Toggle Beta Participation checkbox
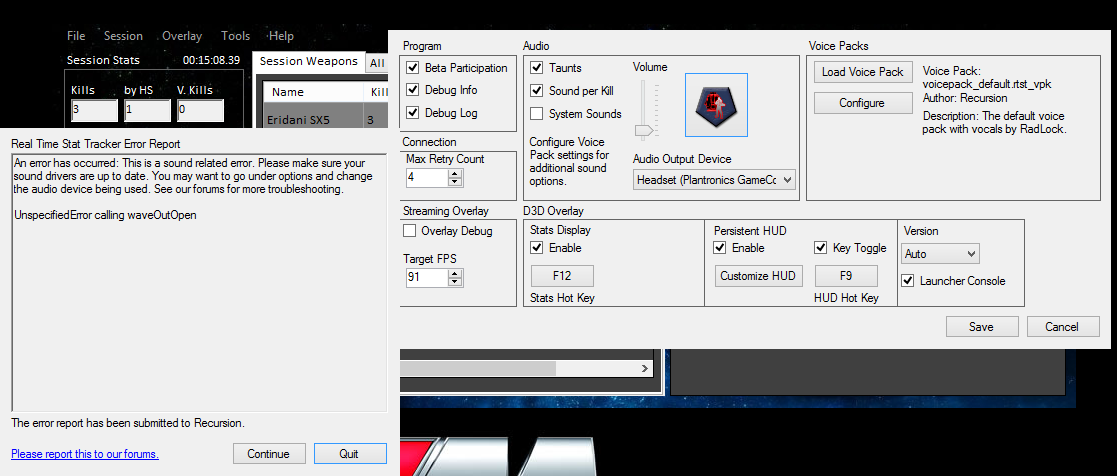This screenshot has width=1117, height=476. tap(412, 68)
